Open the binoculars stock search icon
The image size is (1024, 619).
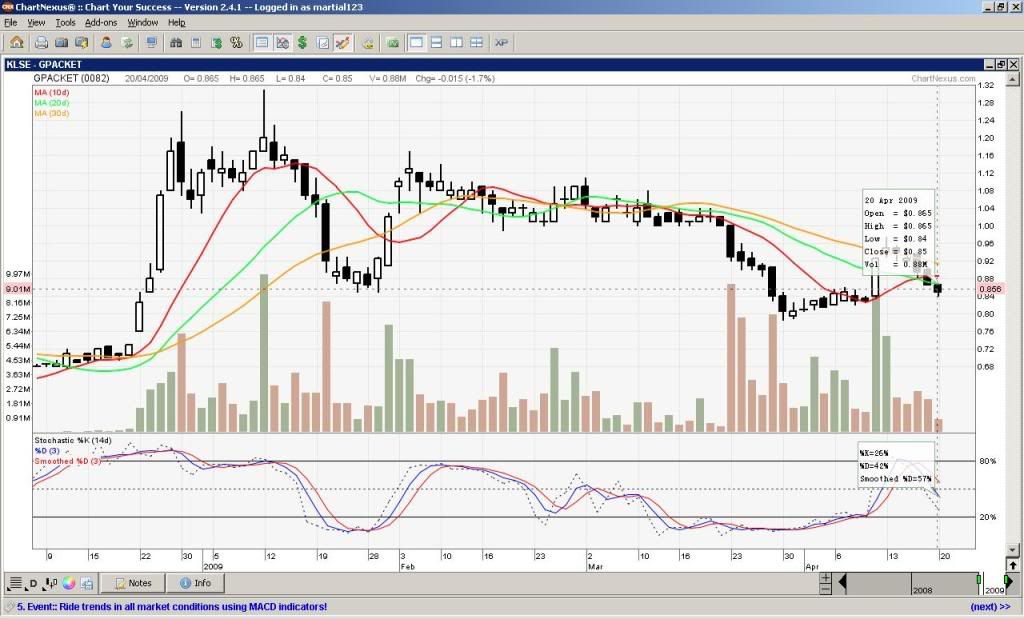176,42
